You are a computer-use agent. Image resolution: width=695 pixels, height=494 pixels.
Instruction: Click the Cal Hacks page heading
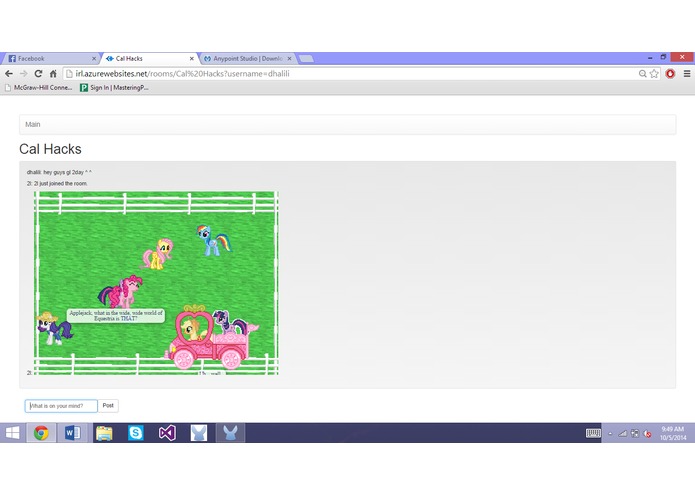[x=50, y=149]
